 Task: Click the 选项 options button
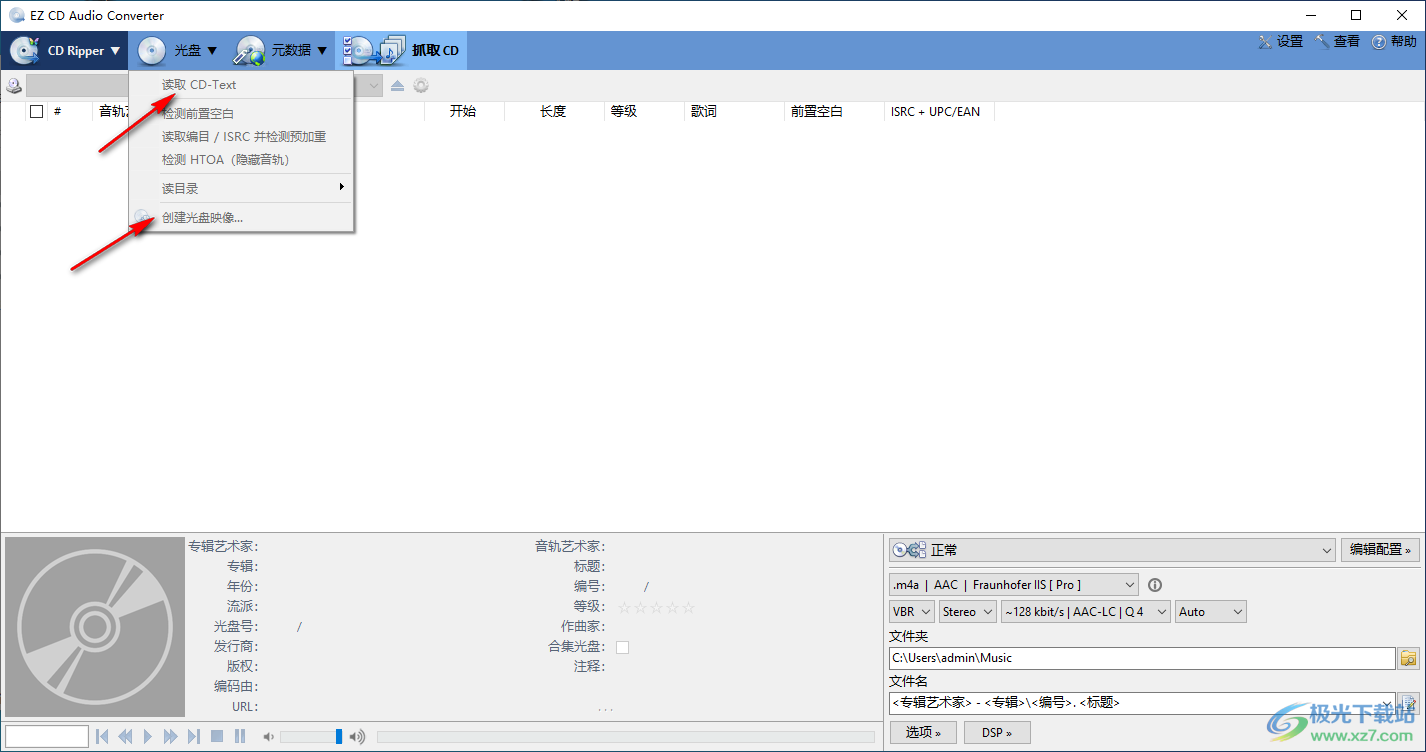click(923, 733)
